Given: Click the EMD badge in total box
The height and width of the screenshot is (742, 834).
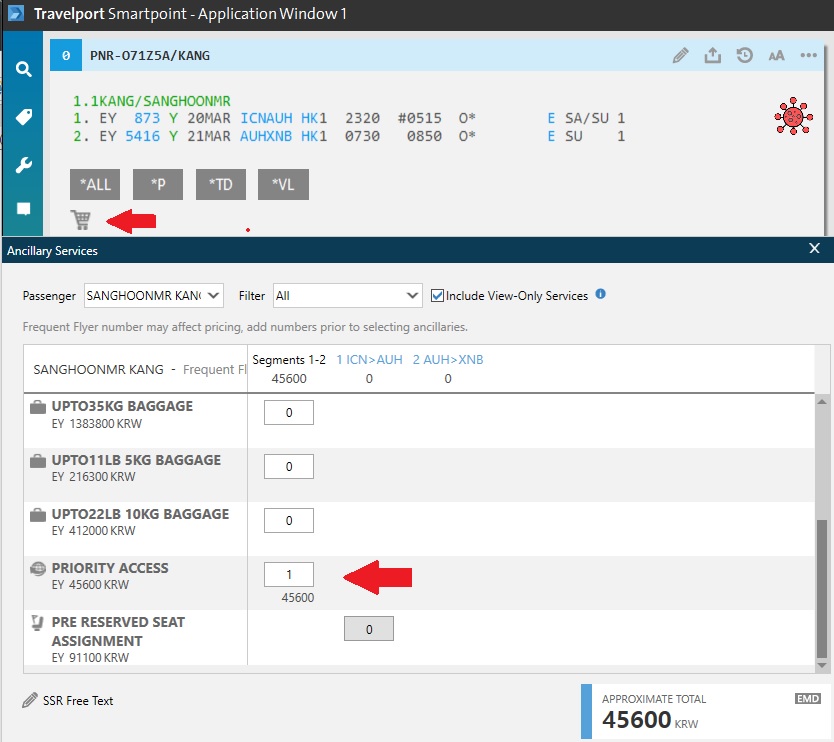Looking at the screenshot, I should click(808, 698).
